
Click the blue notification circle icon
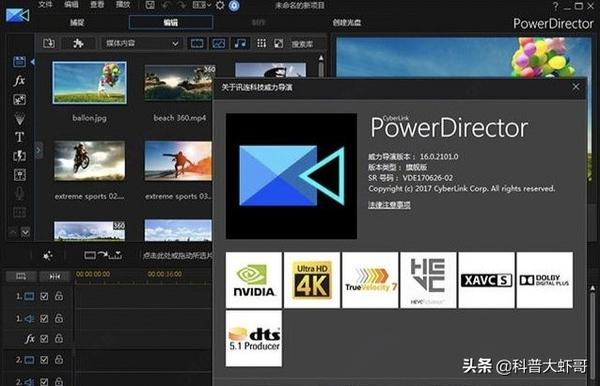(x=234, y=5)
